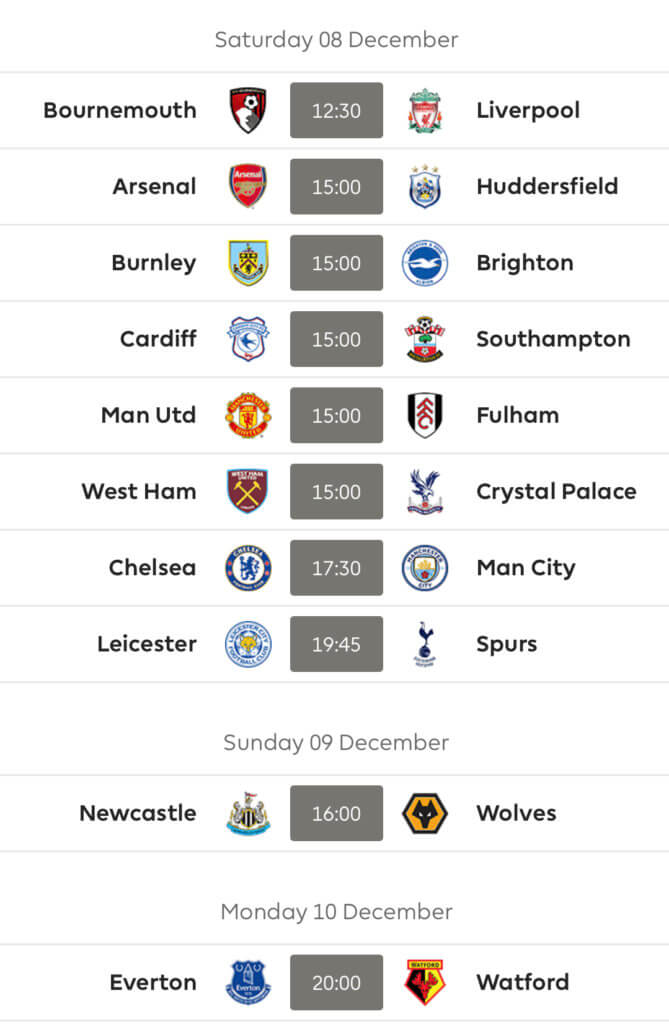Open the 17:30 Chelsea match button
669x1024 pixels.
[x=336, y=568]
